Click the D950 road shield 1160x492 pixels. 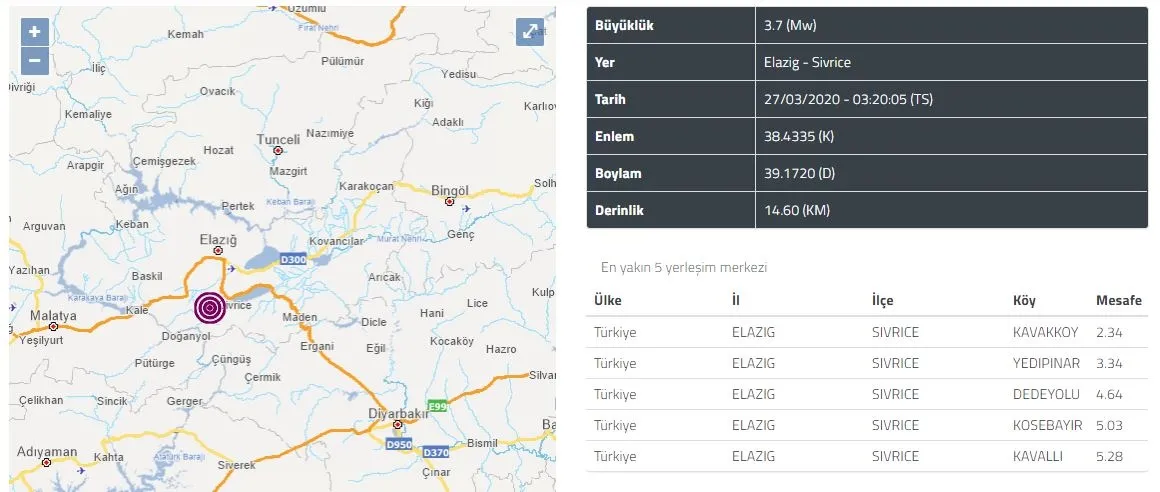tap(400, 443)
